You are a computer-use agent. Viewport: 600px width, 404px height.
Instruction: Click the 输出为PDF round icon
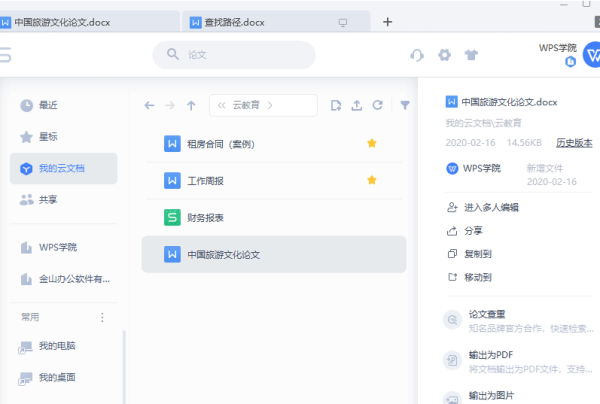[x=452, y=360]
